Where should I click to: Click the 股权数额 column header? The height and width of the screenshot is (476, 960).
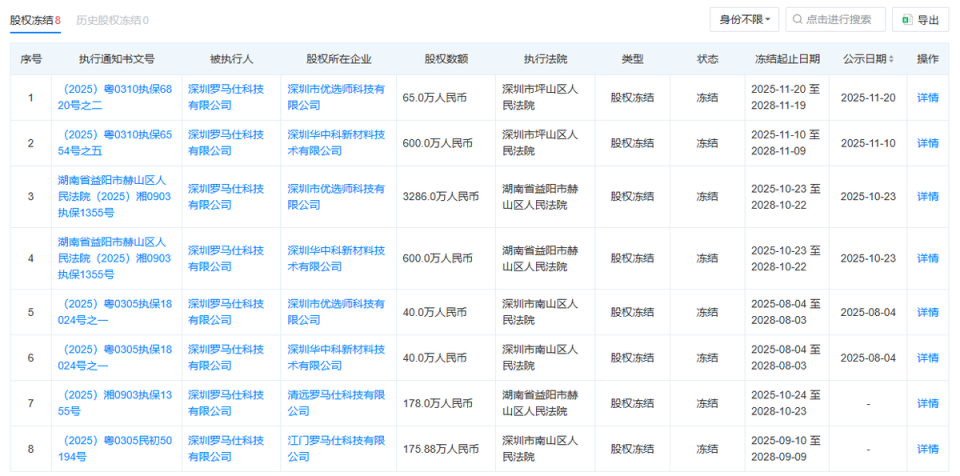pyautogui.click(x=446, y=59)
